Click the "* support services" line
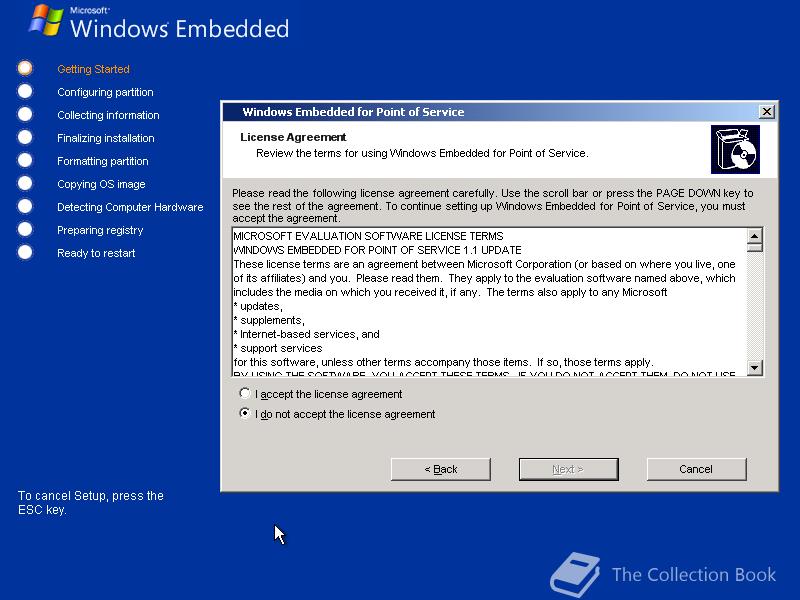Image resolution: width=800 pixels, height=600 pixels. click(278, 348)
